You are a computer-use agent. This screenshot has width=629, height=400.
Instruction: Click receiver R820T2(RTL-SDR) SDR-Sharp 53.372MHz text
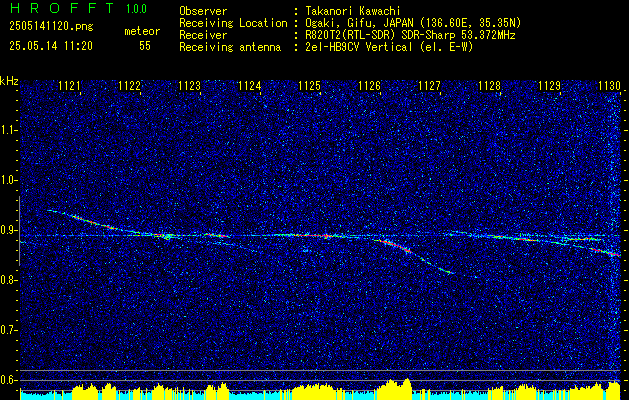tap(410, 35)
